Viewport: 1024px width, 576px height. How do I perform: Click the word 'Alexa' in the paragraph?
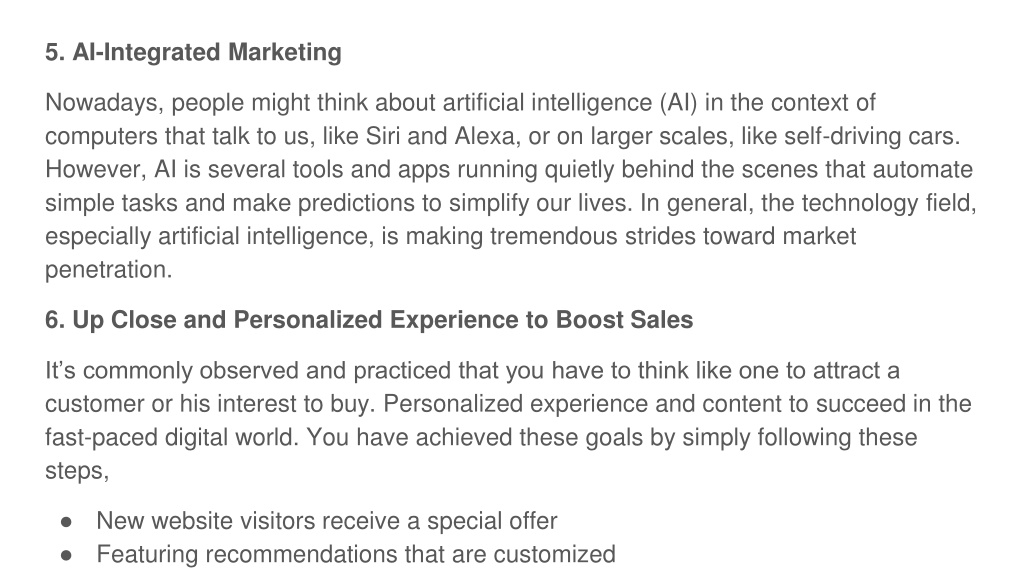(487, 136)
